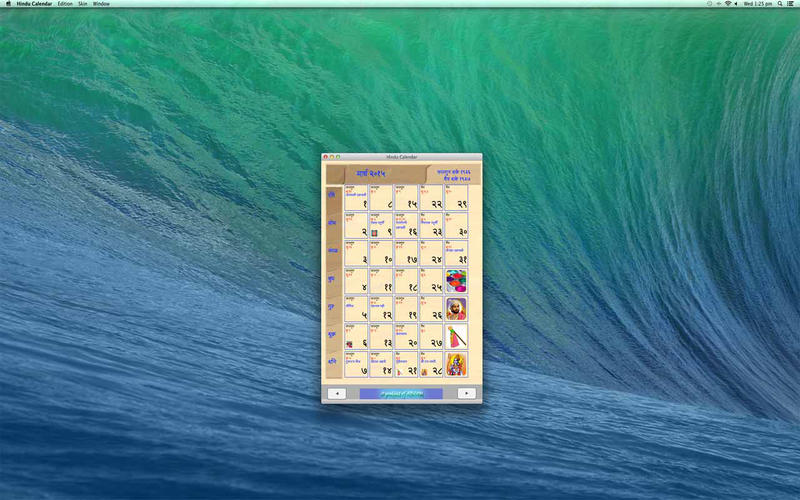Close the Hindu Calendar window
800x500 pixels.
point(326,157)
